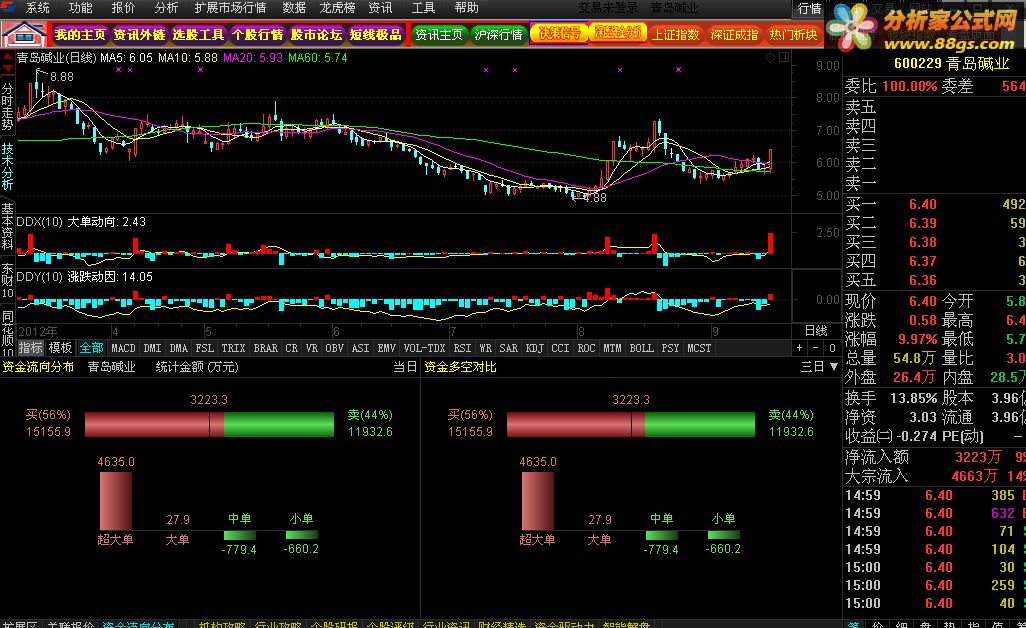
Task: Click red buy bar in 资金流向分布
Action: pyautogui.click(x=154, y=424)
